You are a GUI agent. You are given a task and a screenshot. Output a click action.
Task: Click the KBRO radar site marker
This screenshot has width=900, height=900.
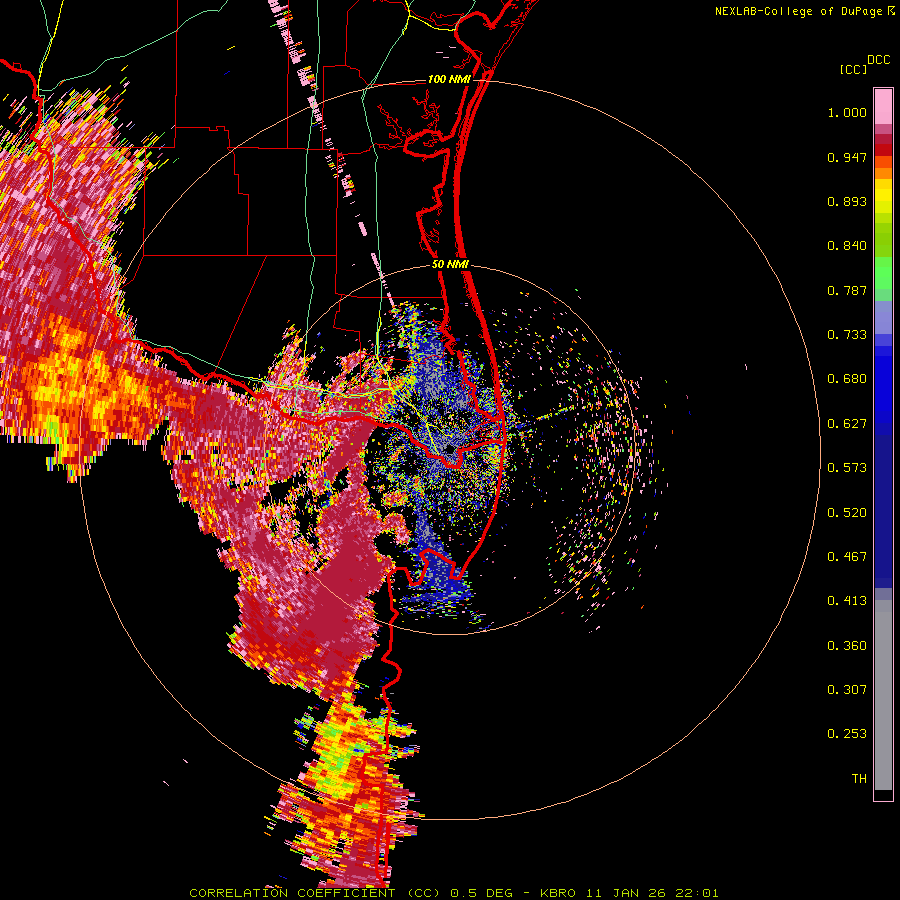[451, 449]
